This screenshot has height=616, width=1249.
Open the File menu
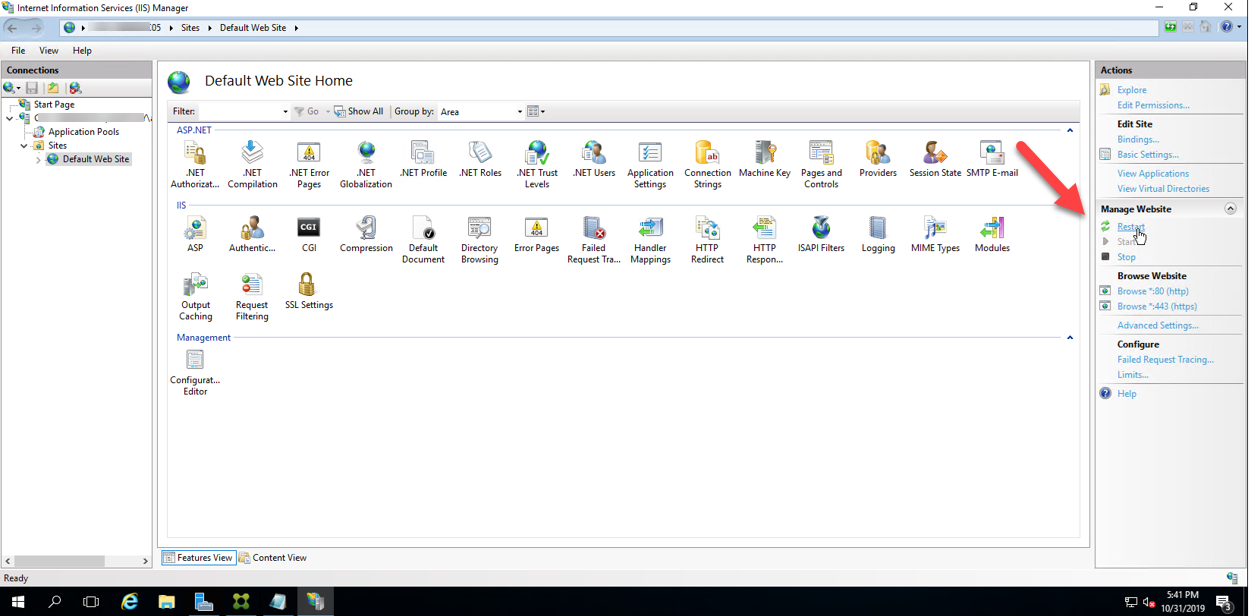pyautogui.click(x=18, y=50)
